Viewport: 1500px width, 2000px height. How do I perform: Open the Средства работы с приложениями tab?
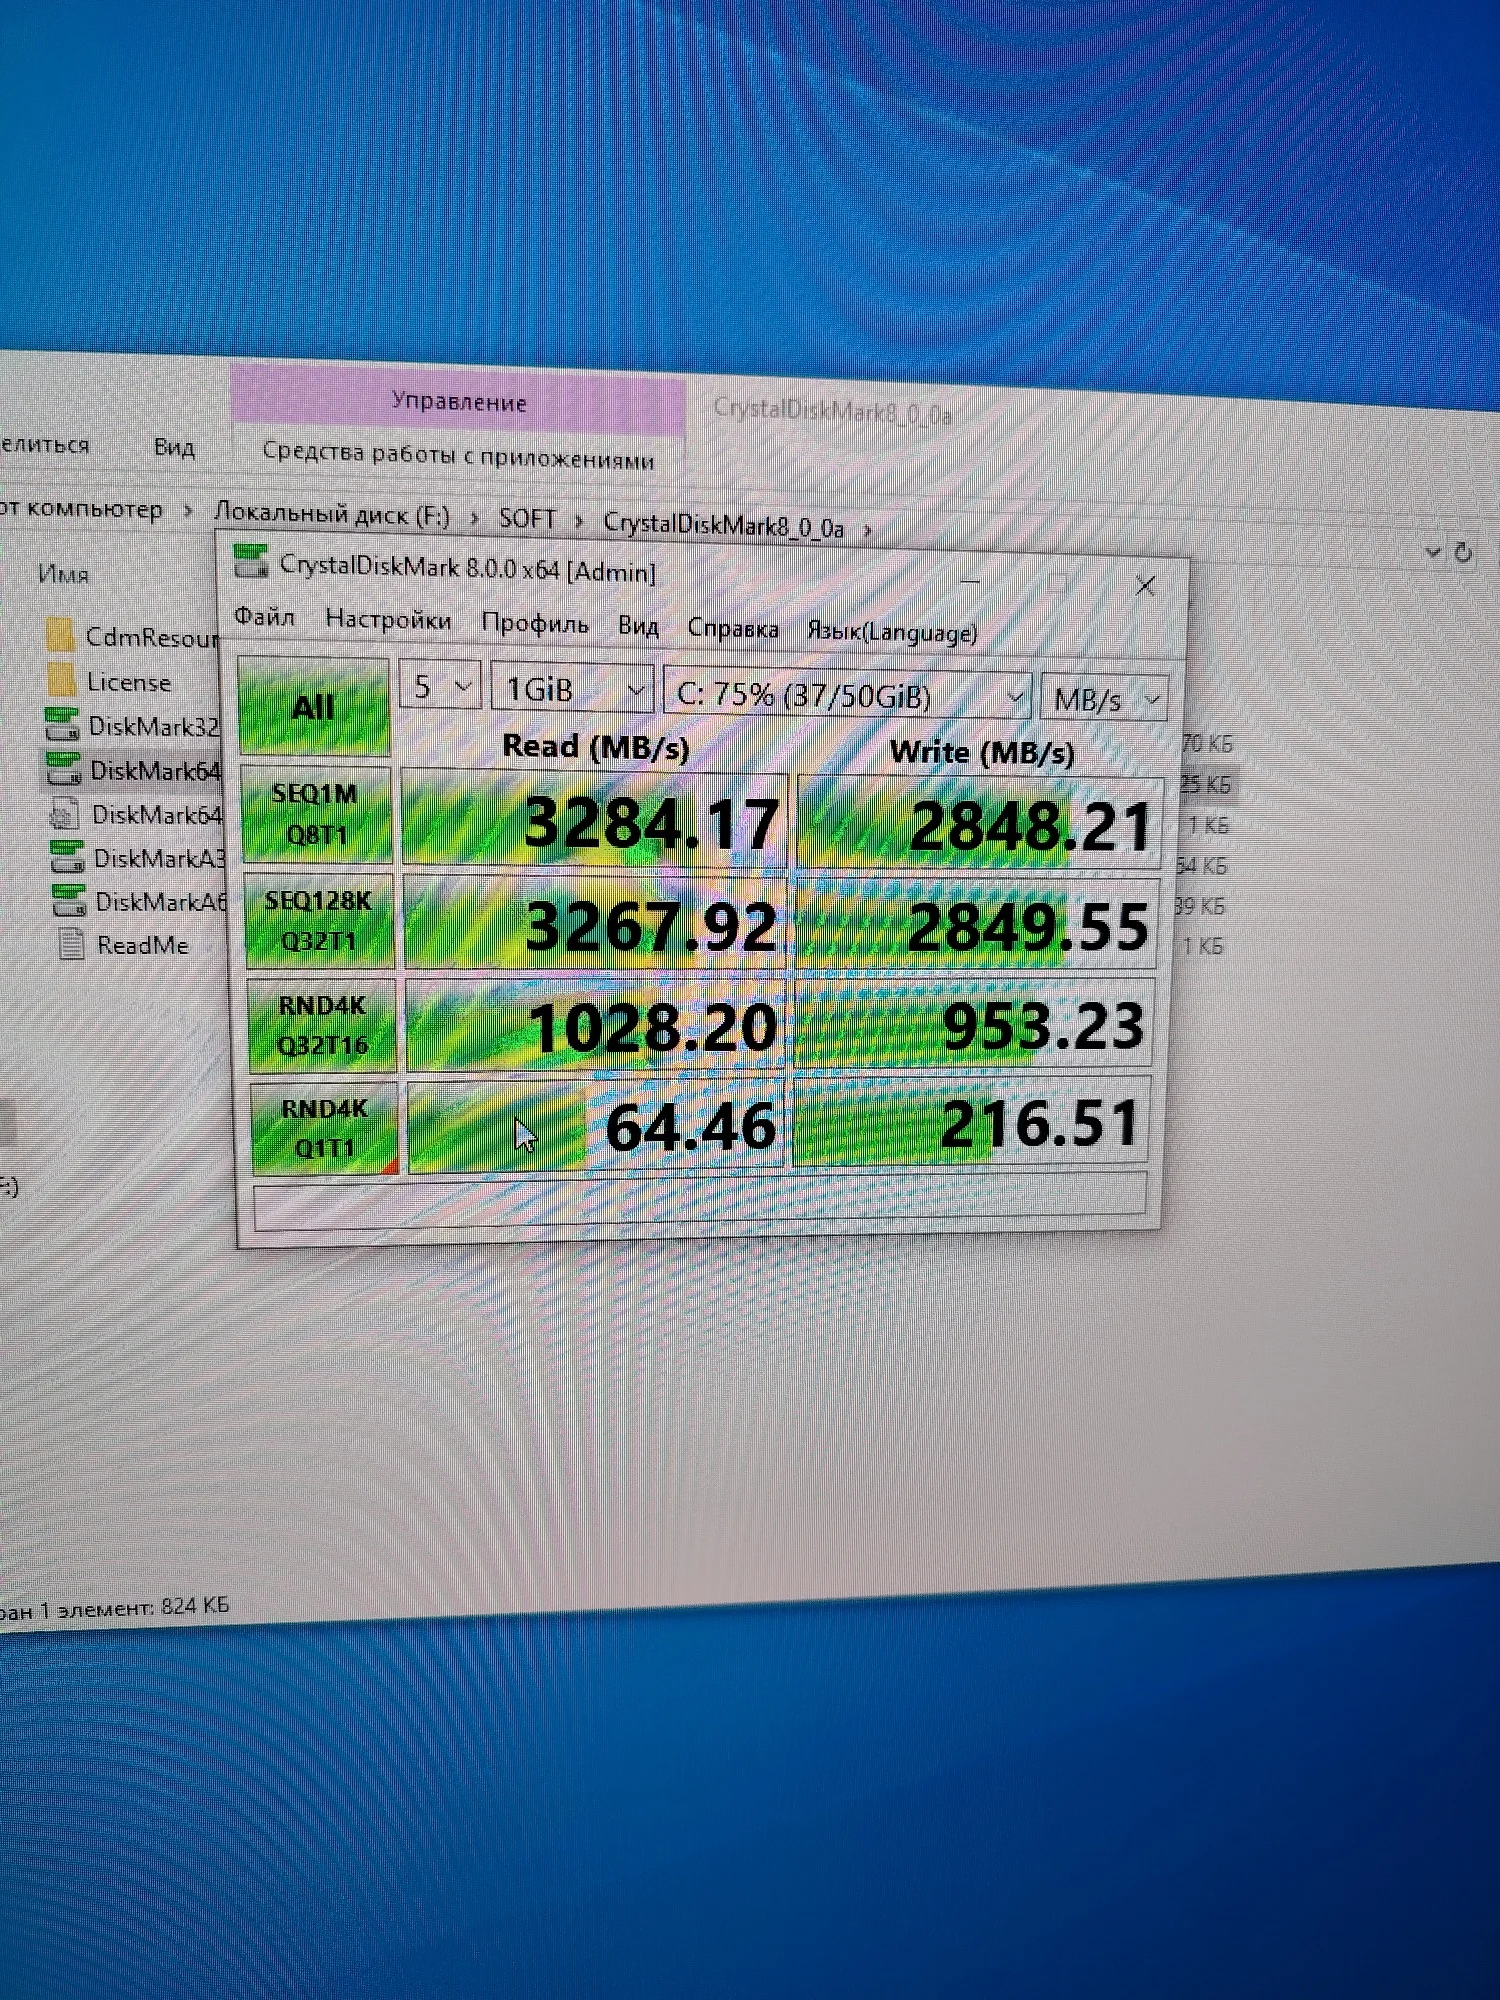click(x=458, y=455)
